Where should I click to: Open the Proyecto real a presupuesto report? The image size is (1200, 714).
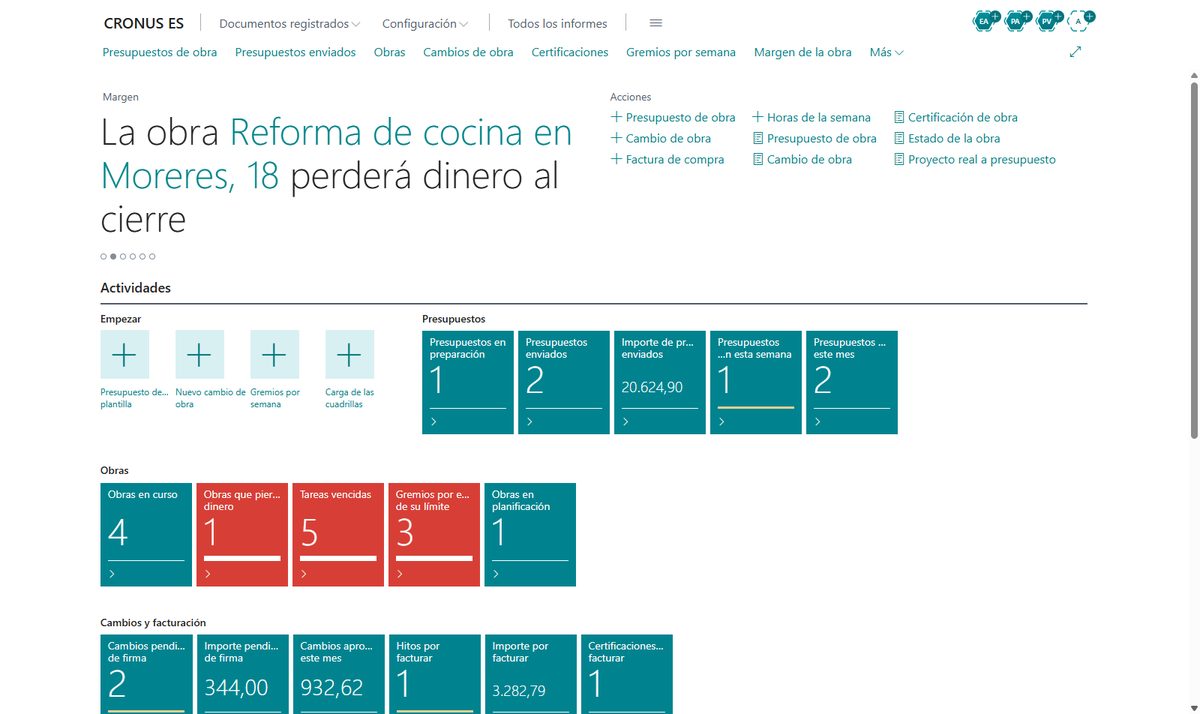(x=975, y=159)
